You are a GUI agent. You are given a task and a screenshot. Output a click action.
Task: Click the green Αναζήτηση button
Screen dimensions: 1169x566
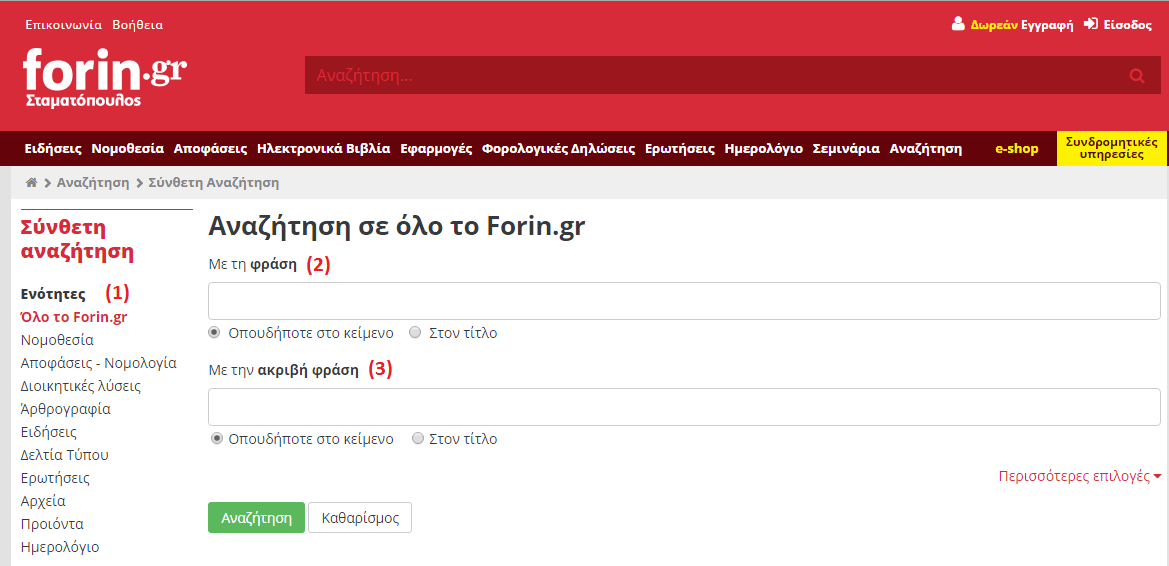(256, 518)
